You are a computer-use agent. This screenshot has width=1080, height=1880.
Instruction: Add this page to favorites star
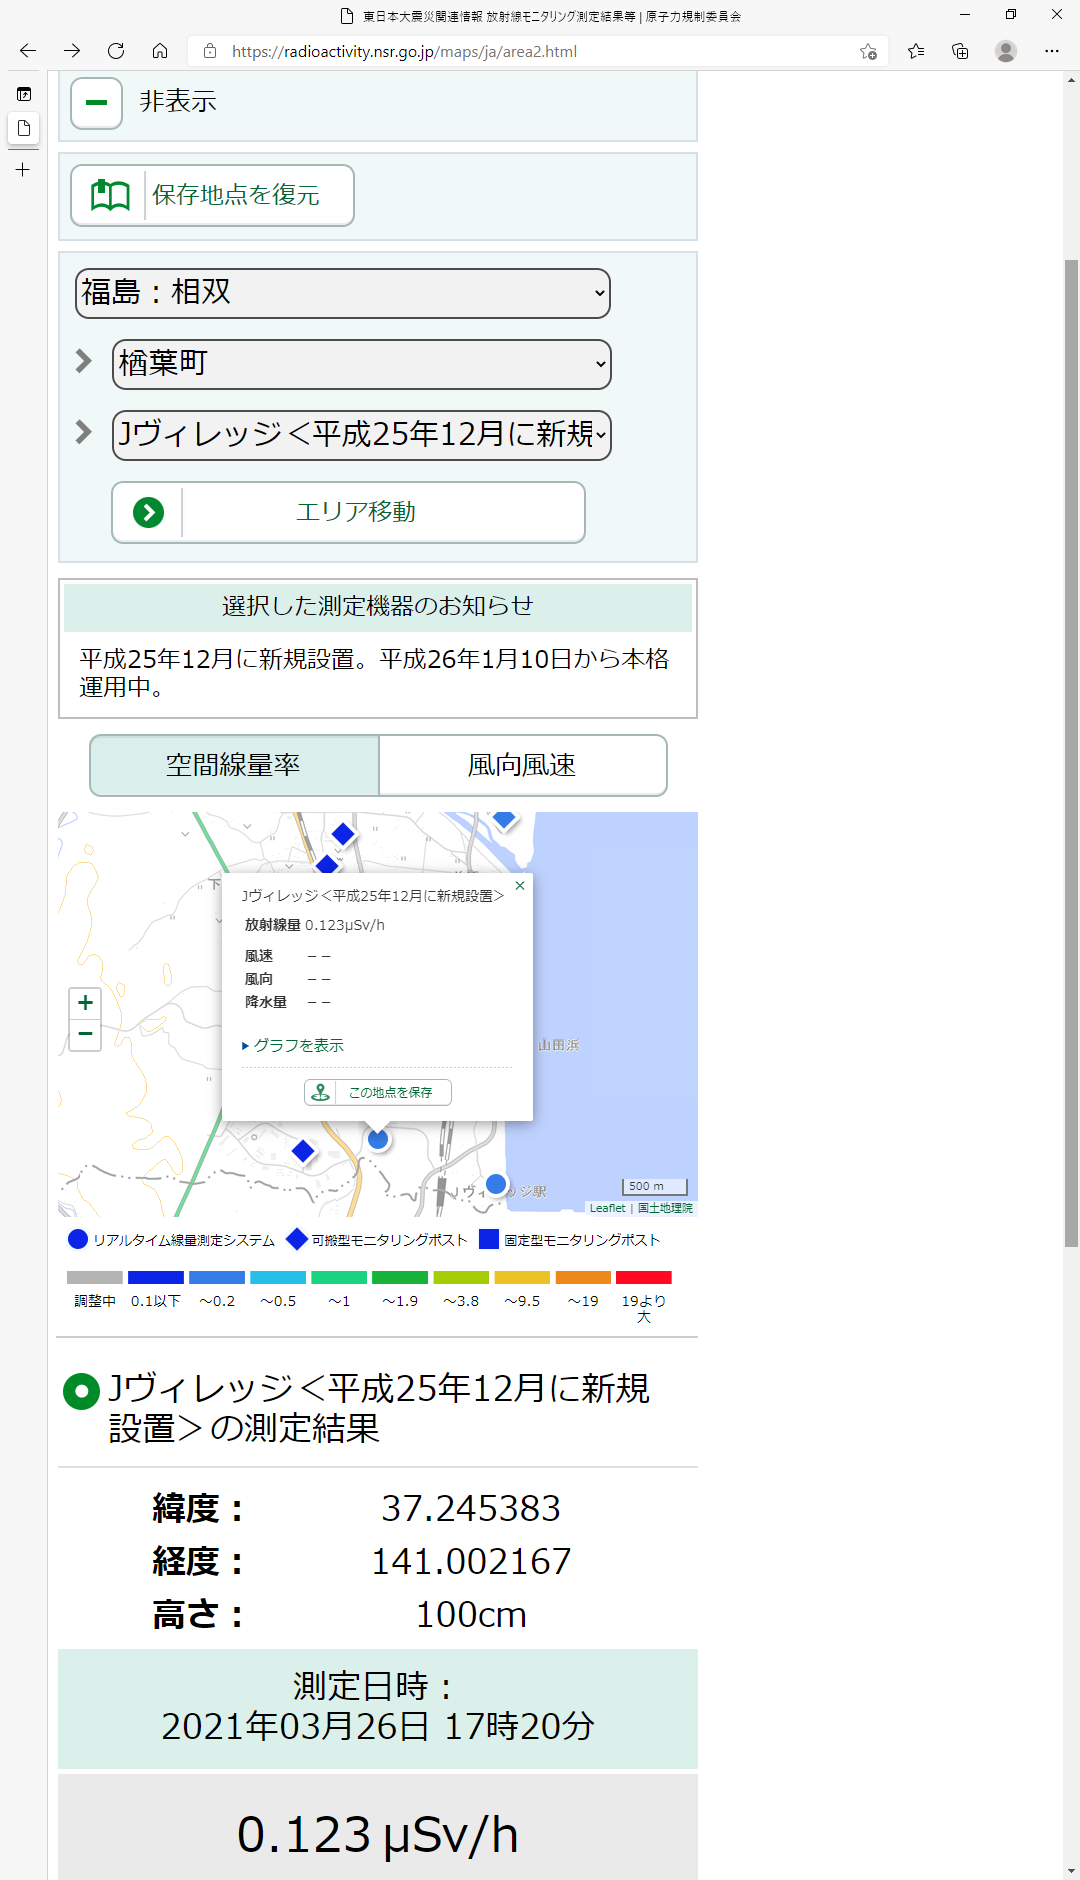pos(868,52)
